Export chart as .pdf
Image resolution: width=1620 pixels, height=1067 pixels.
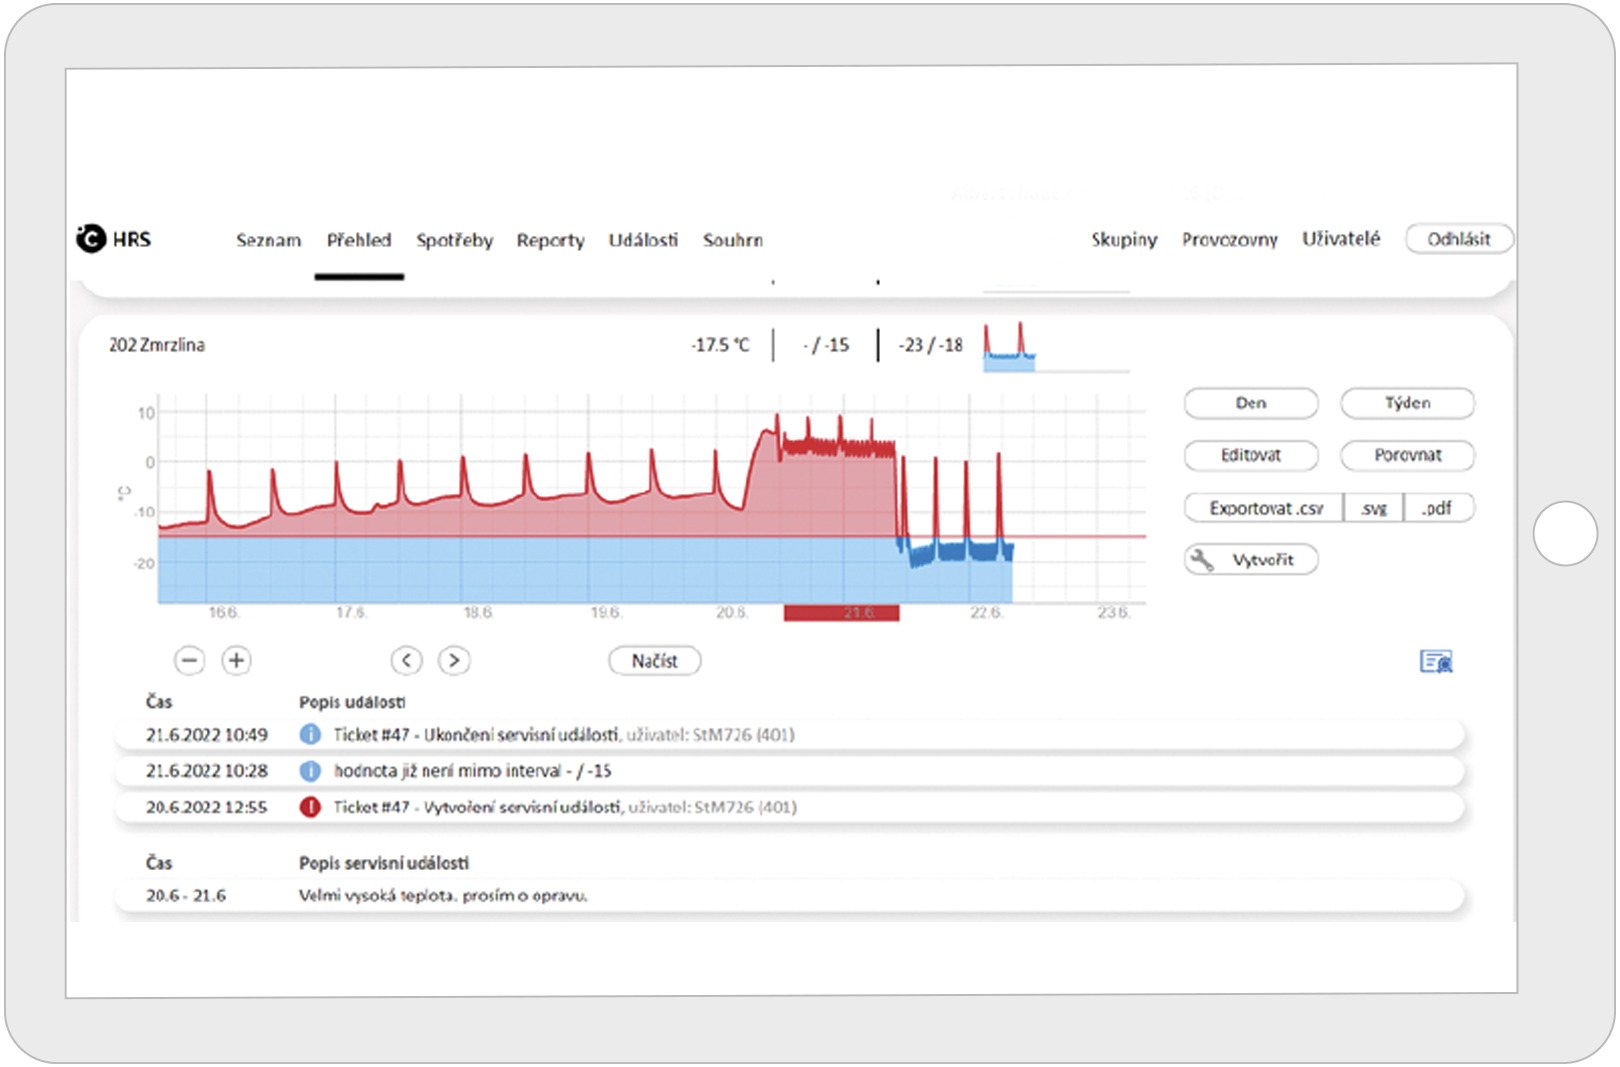1438,508
